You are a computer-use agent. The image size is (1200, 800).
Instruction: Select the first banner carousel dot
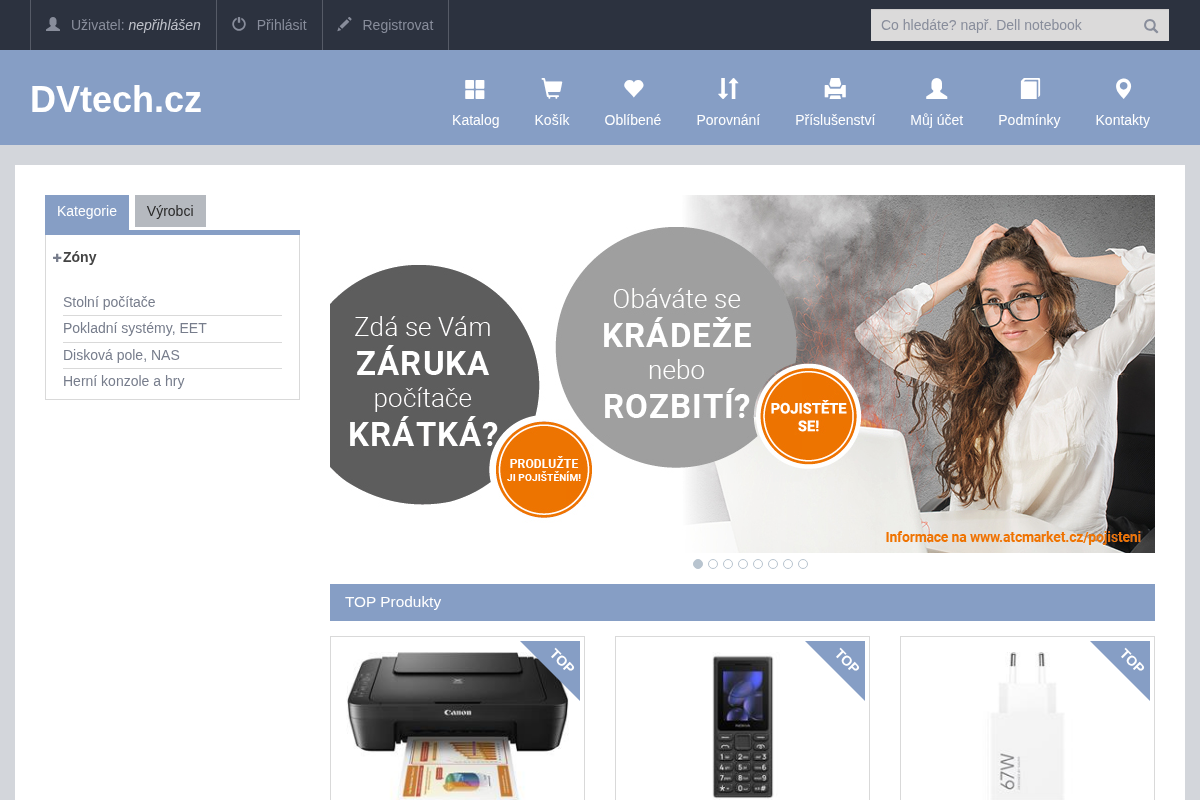click(698, 564)
